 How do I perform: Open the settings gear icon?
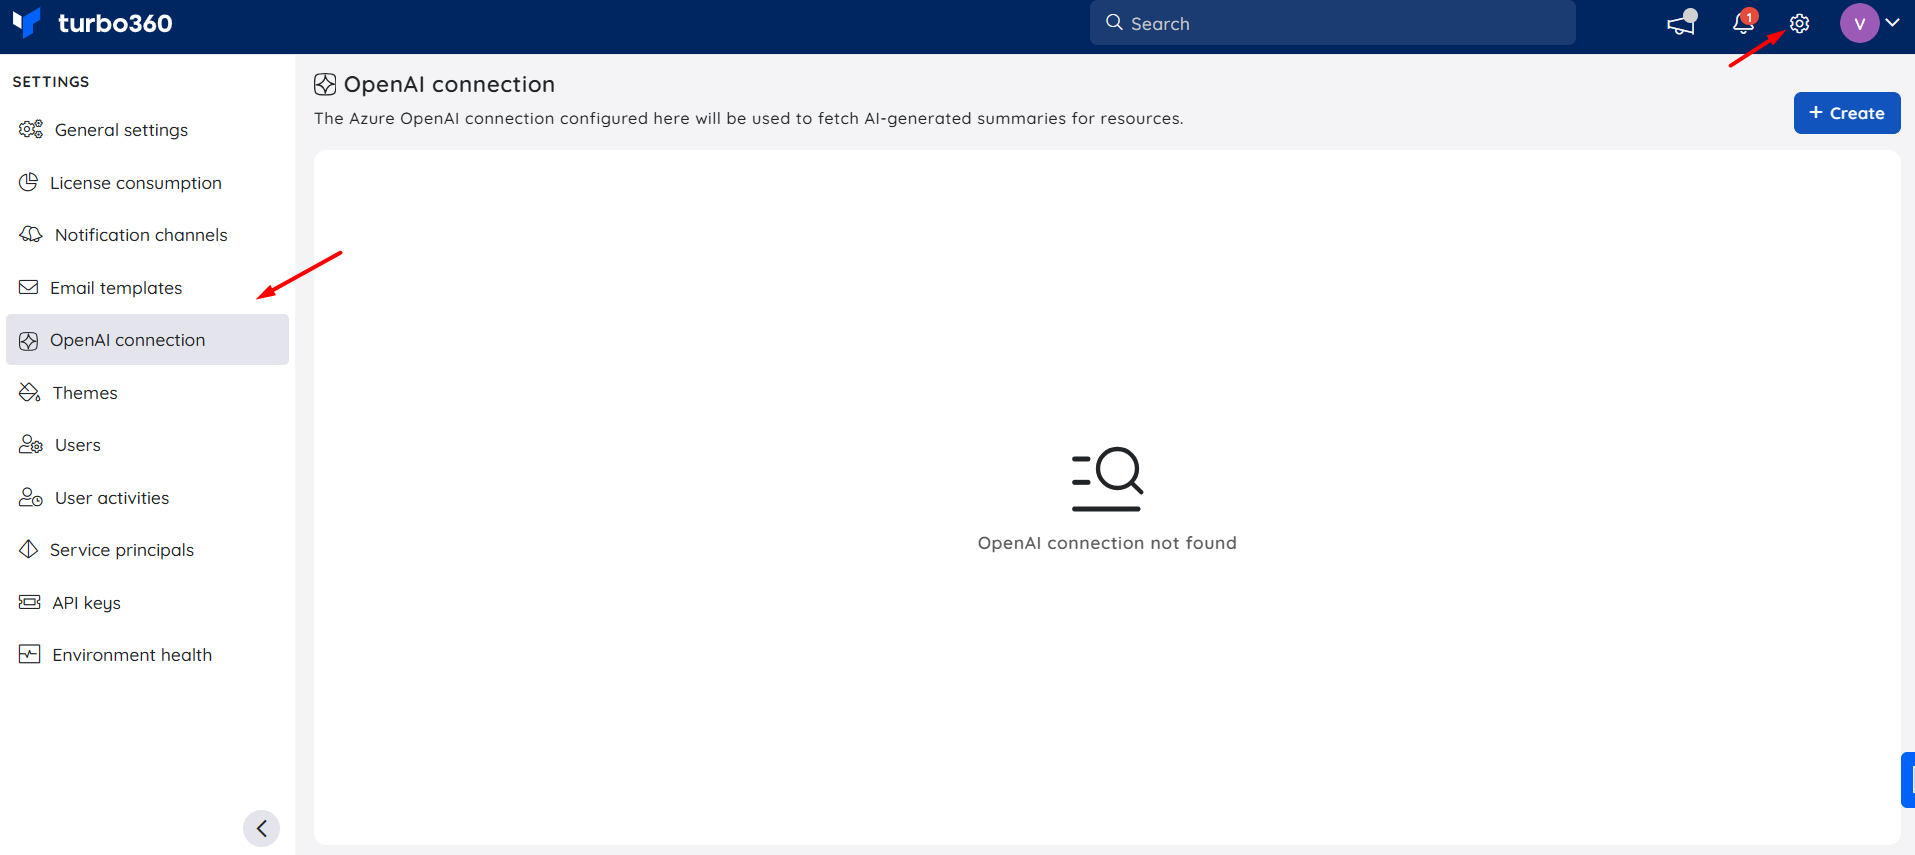1799,23
